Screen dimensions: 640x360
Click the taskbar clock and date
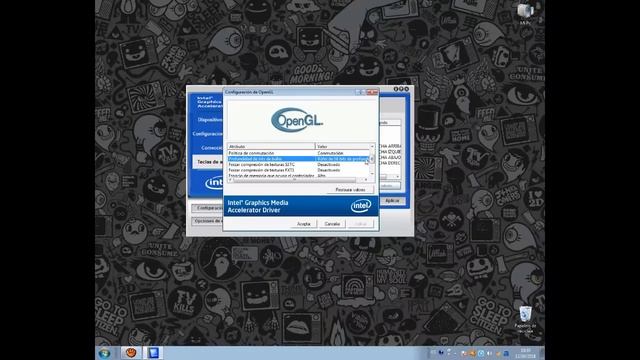pyautogui.click(x=526, y=353)
